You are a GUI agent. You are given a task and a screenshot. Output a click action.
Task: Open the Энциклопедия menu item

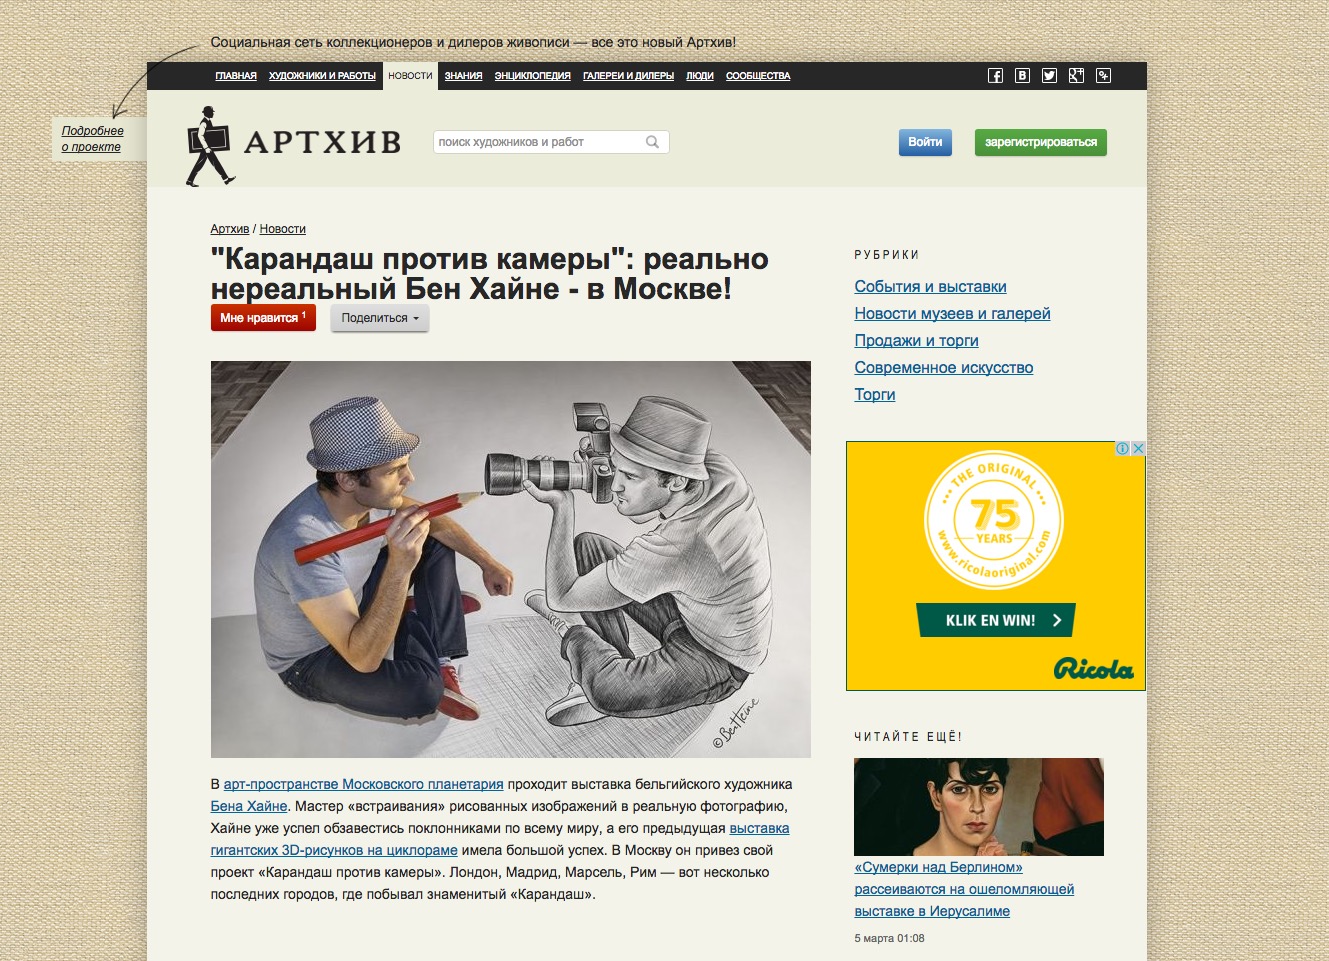click(x=532, y=76)
